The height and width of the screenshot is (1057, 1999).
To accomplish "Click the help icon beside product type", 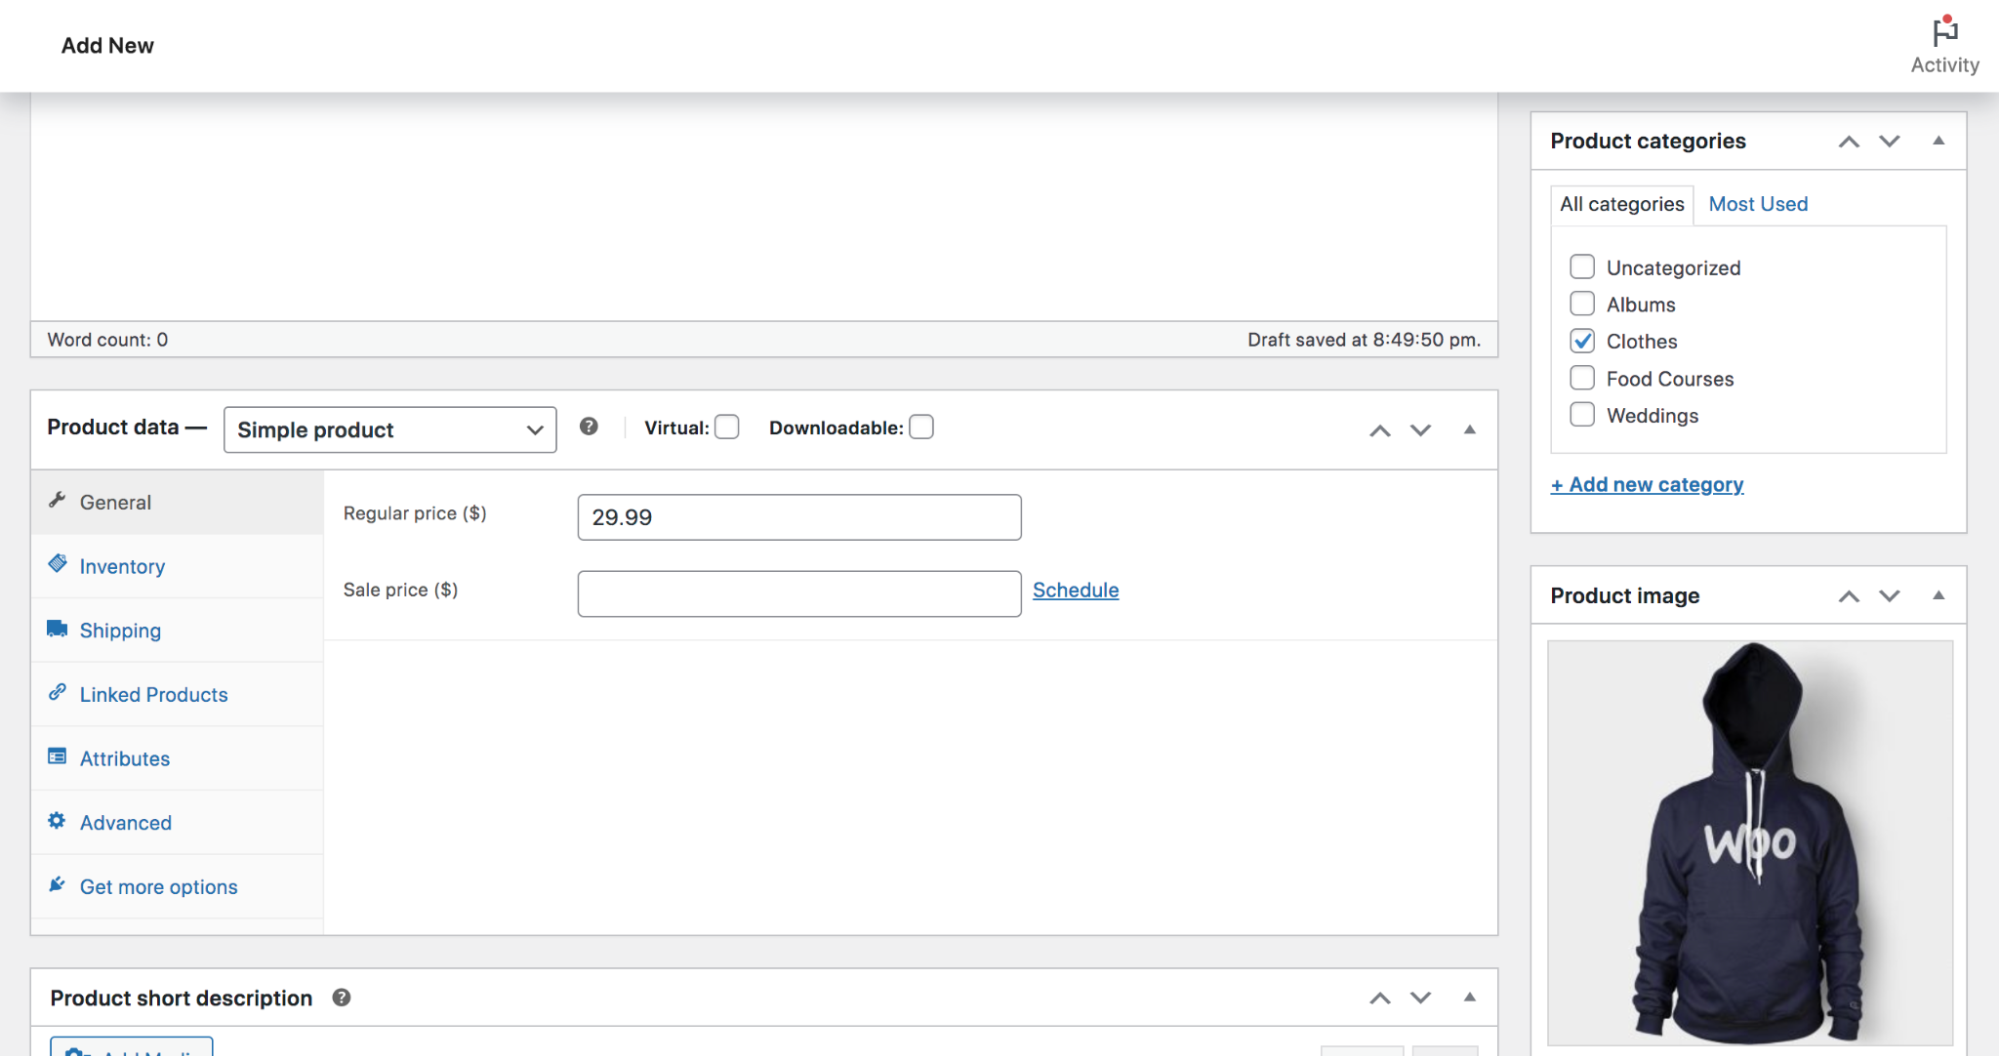I will (x=589, y=426).
